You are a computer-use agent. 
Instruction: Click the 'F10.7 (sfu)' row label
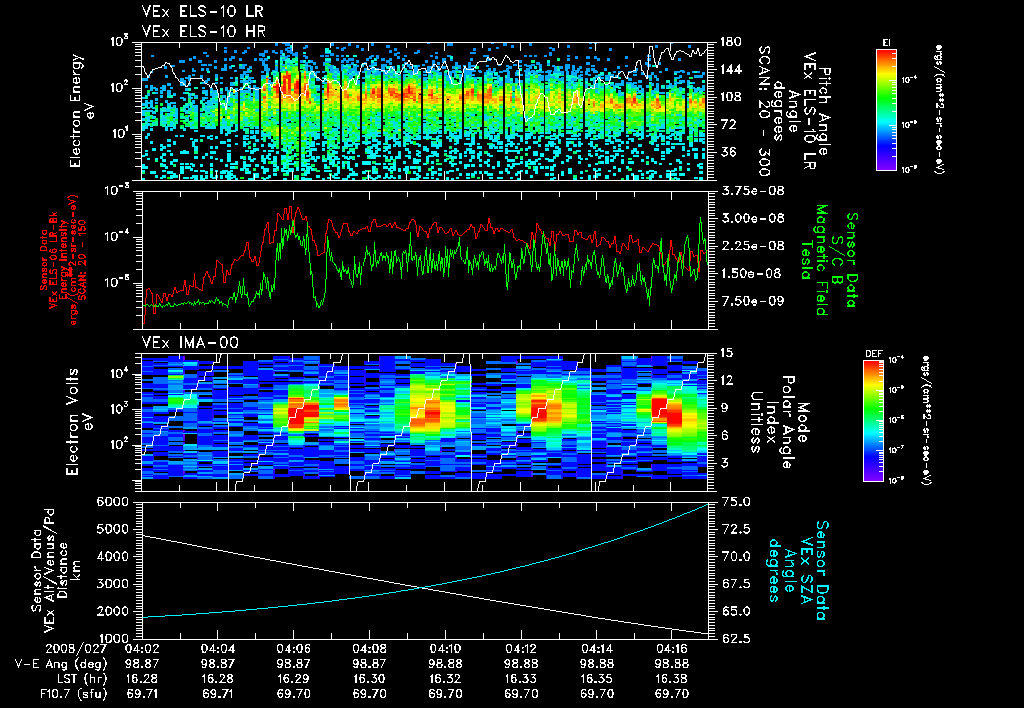click(x=72, y=694)
